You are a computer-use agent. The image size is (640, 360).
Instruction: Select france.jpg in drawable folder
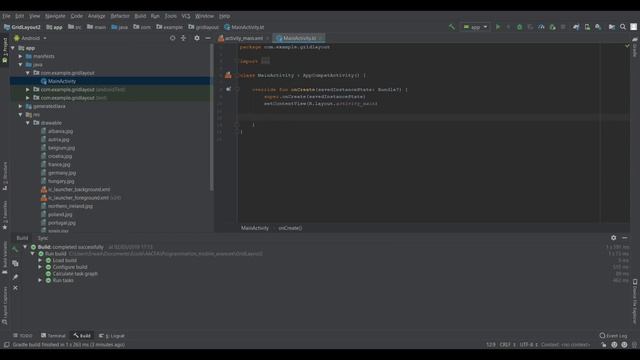point(59,164)
